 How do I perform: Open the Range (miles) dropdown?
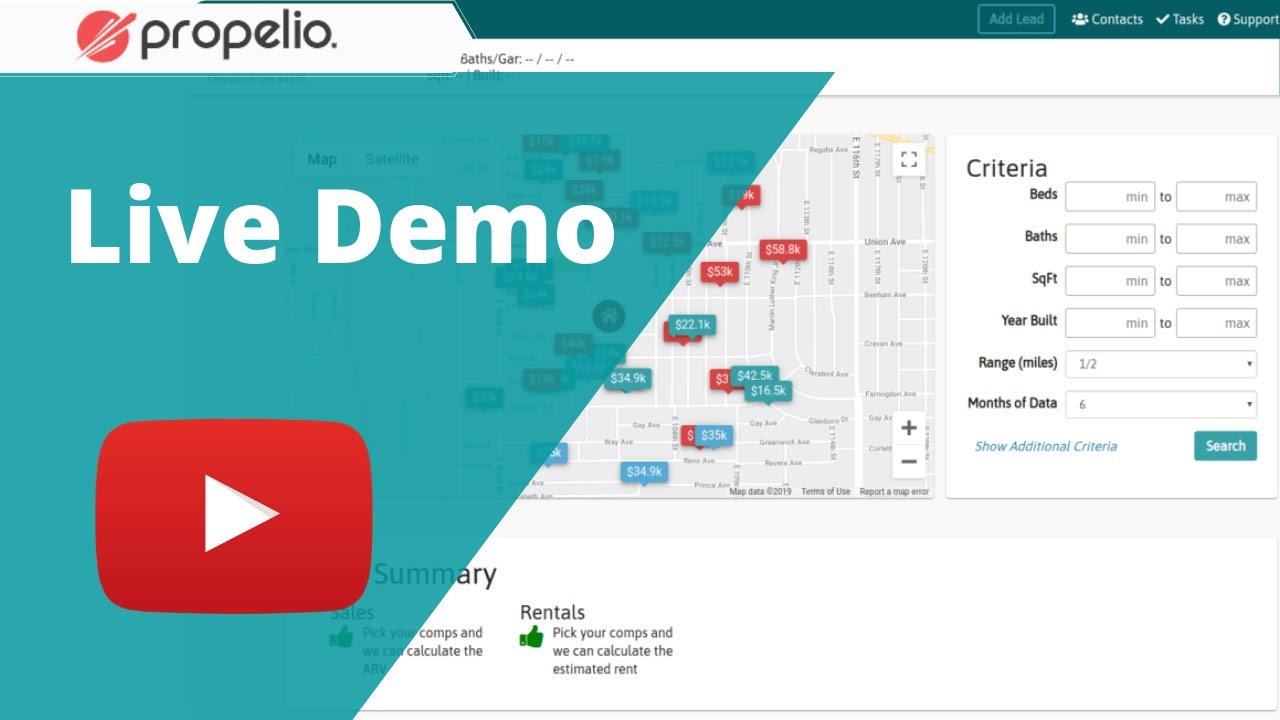pyautogui.click(x=1161, y=364)
